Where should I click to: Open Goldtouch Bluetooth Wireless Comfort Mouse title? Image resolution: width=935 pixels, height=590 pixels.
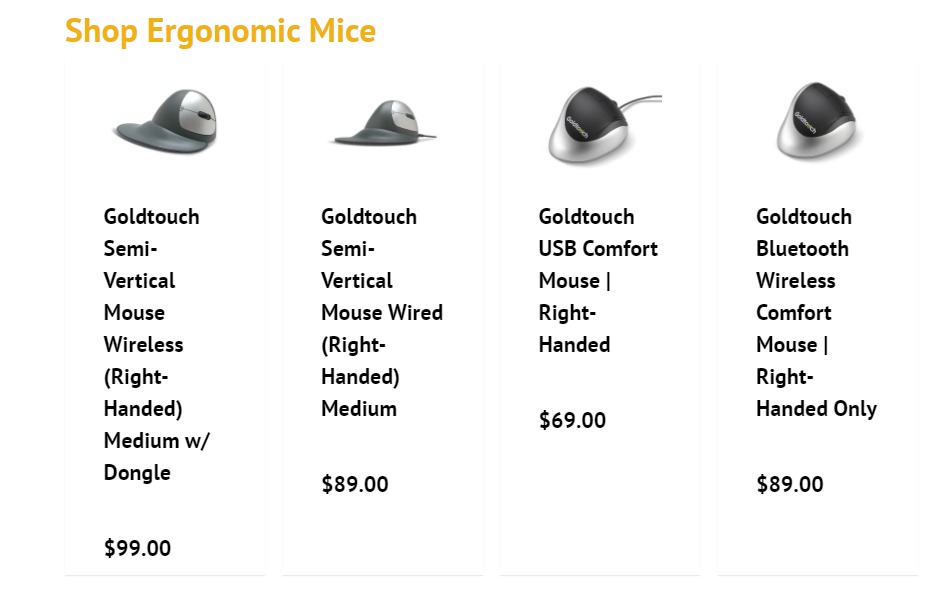click(x=816, y=313)
